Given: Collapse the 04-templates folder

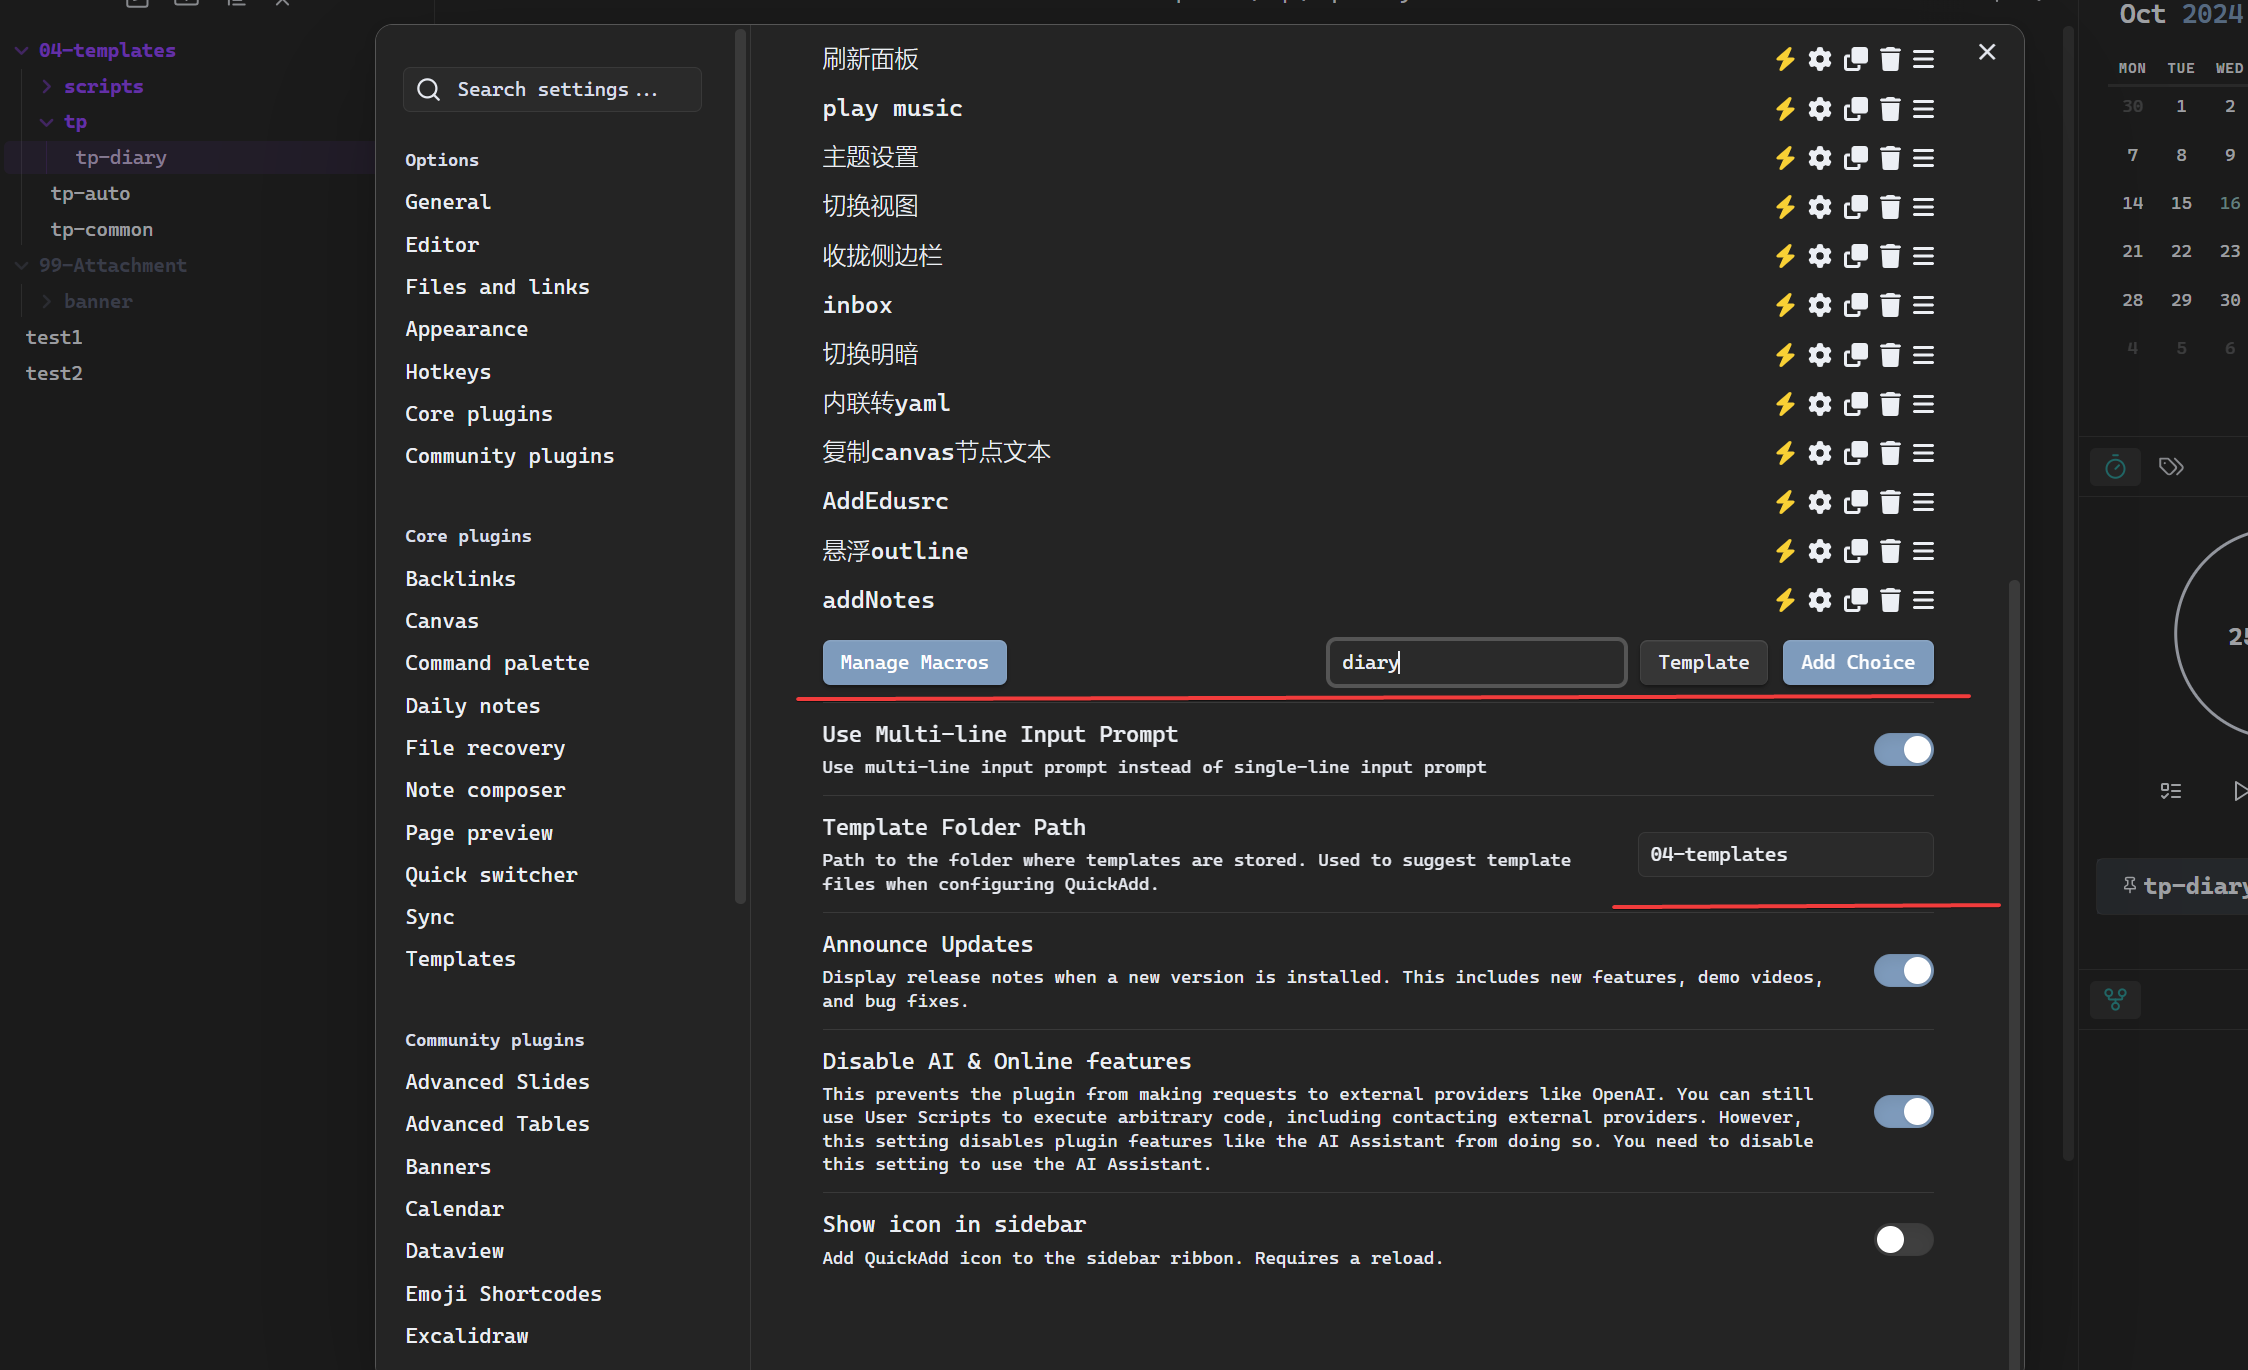Looking at the screenshot, I should pos(21,50).
